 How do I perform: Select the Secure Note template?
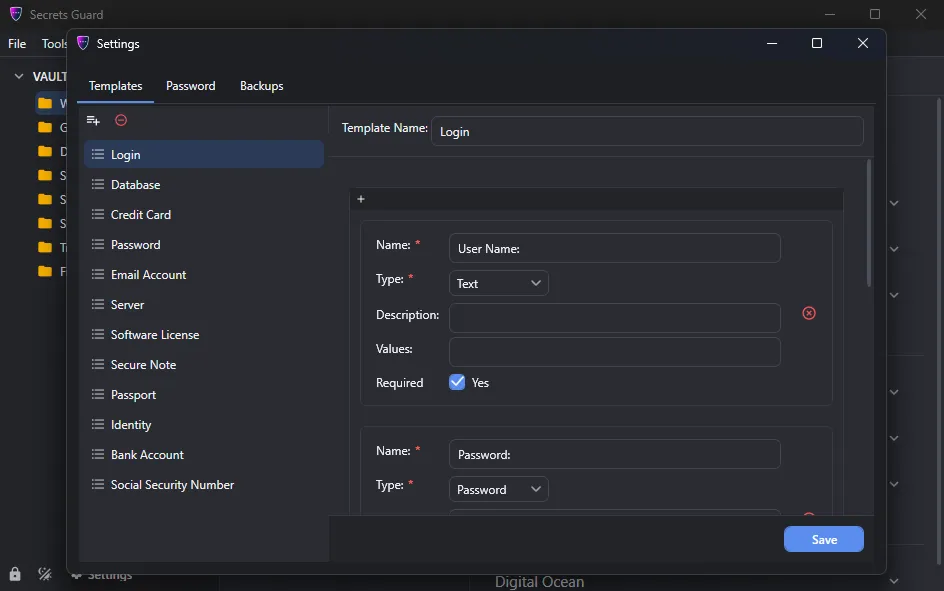203,365
